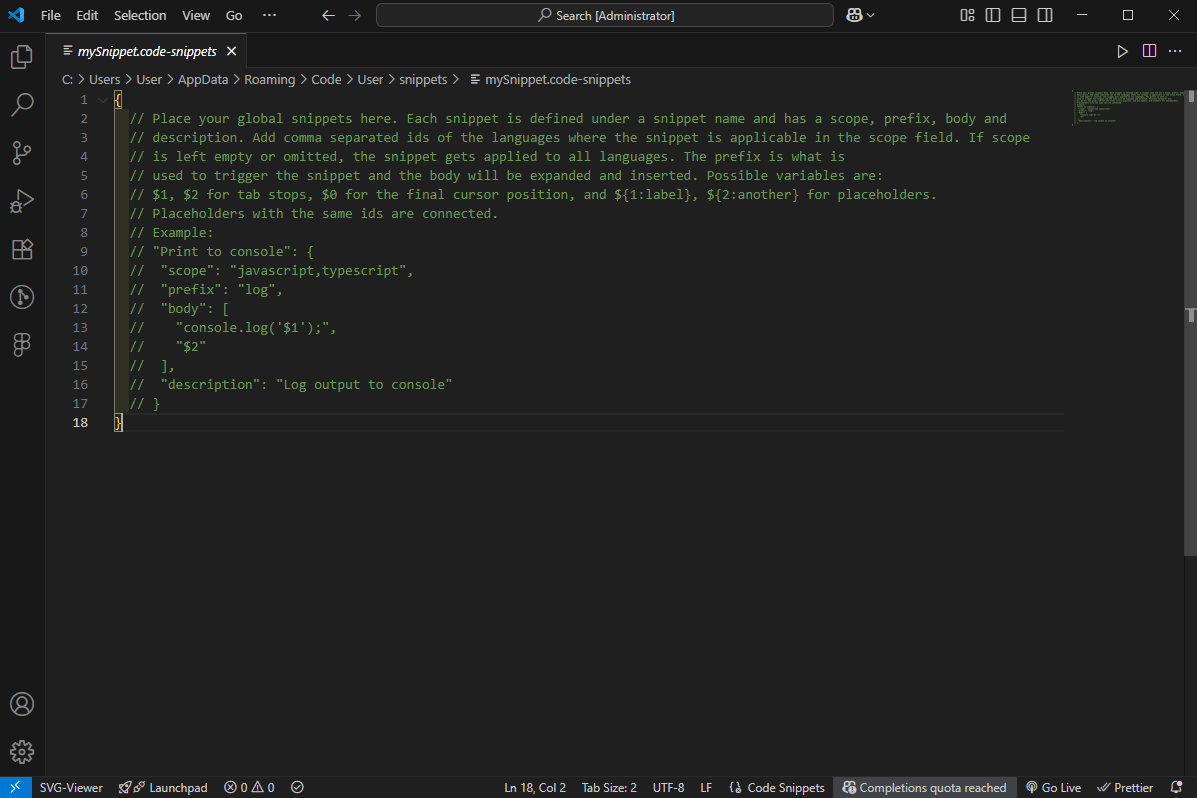The image size is (1197, 798).
Task: Open the View menu
Action: coord(196,15)
